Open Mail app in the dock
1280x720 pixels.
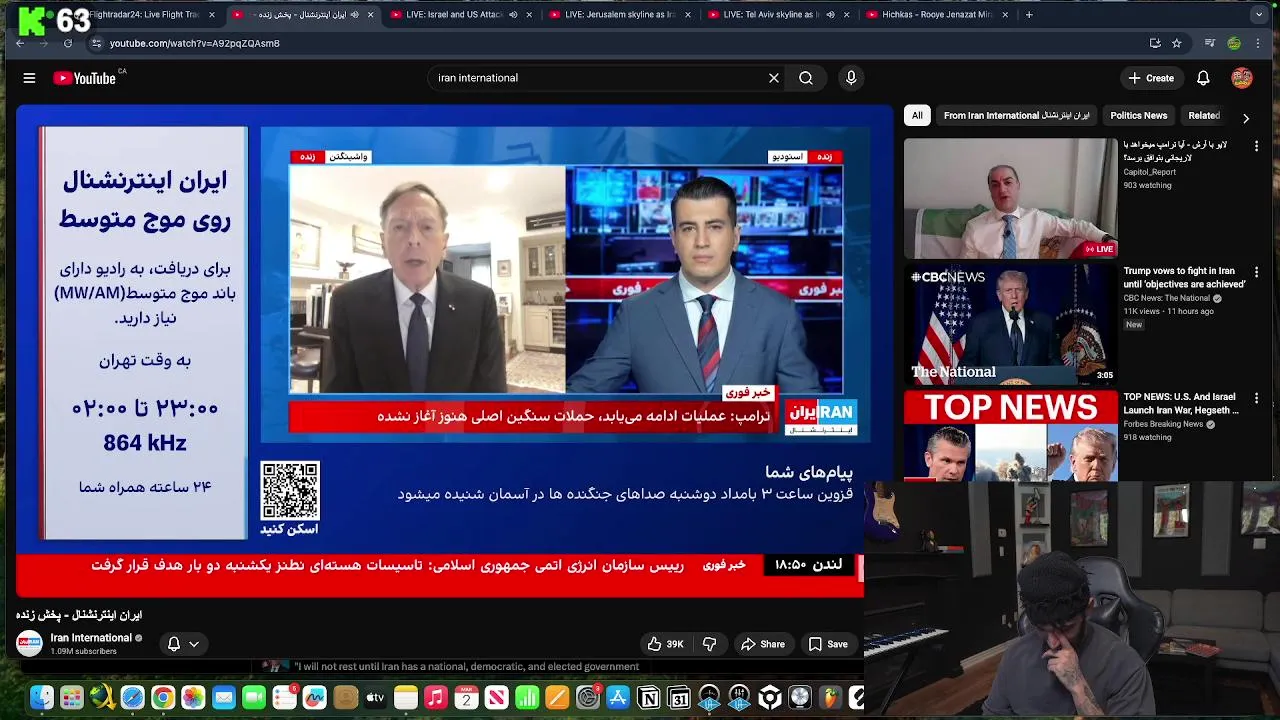[224, 698]
